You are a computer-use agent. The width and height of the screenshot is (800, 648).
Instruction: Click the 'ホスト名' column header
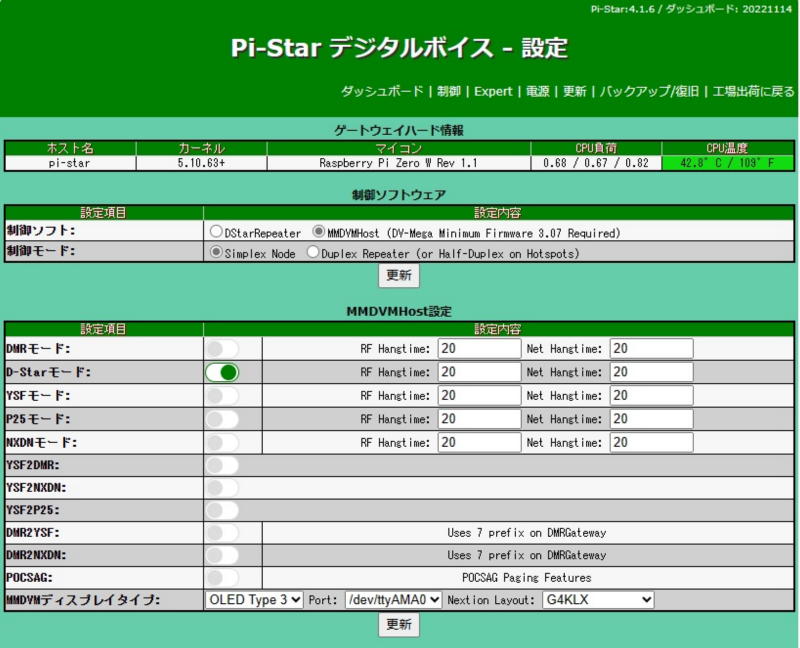point(70,148)
